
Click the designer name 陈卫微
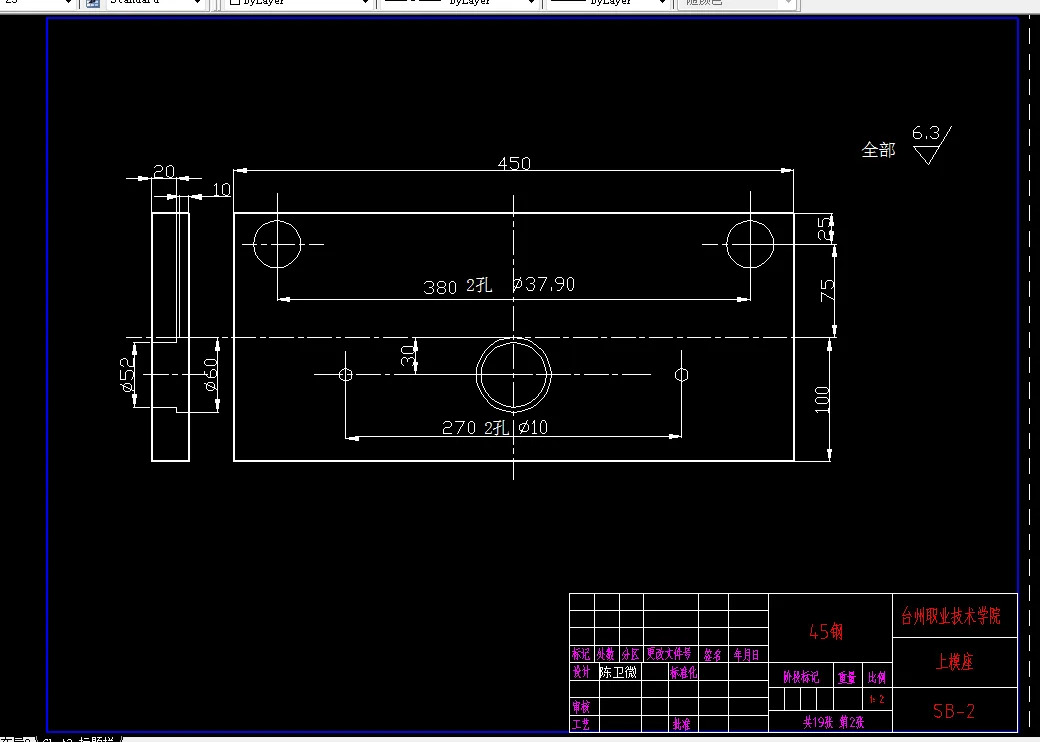pos(618,672)
